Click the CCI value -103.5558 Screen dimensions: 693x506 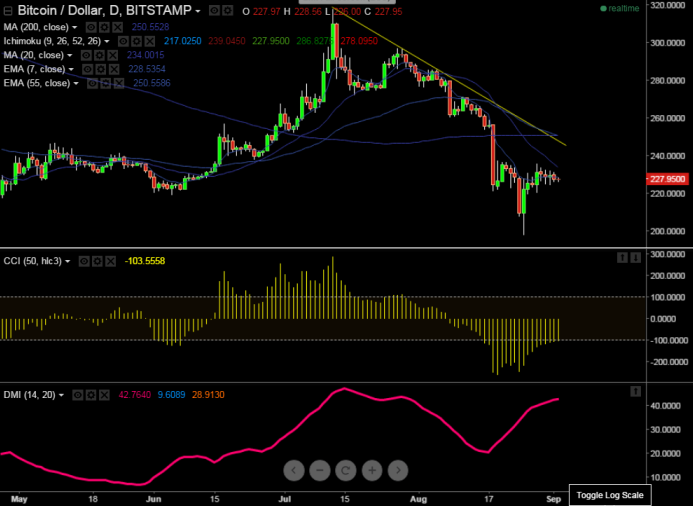tap(145, 261)
